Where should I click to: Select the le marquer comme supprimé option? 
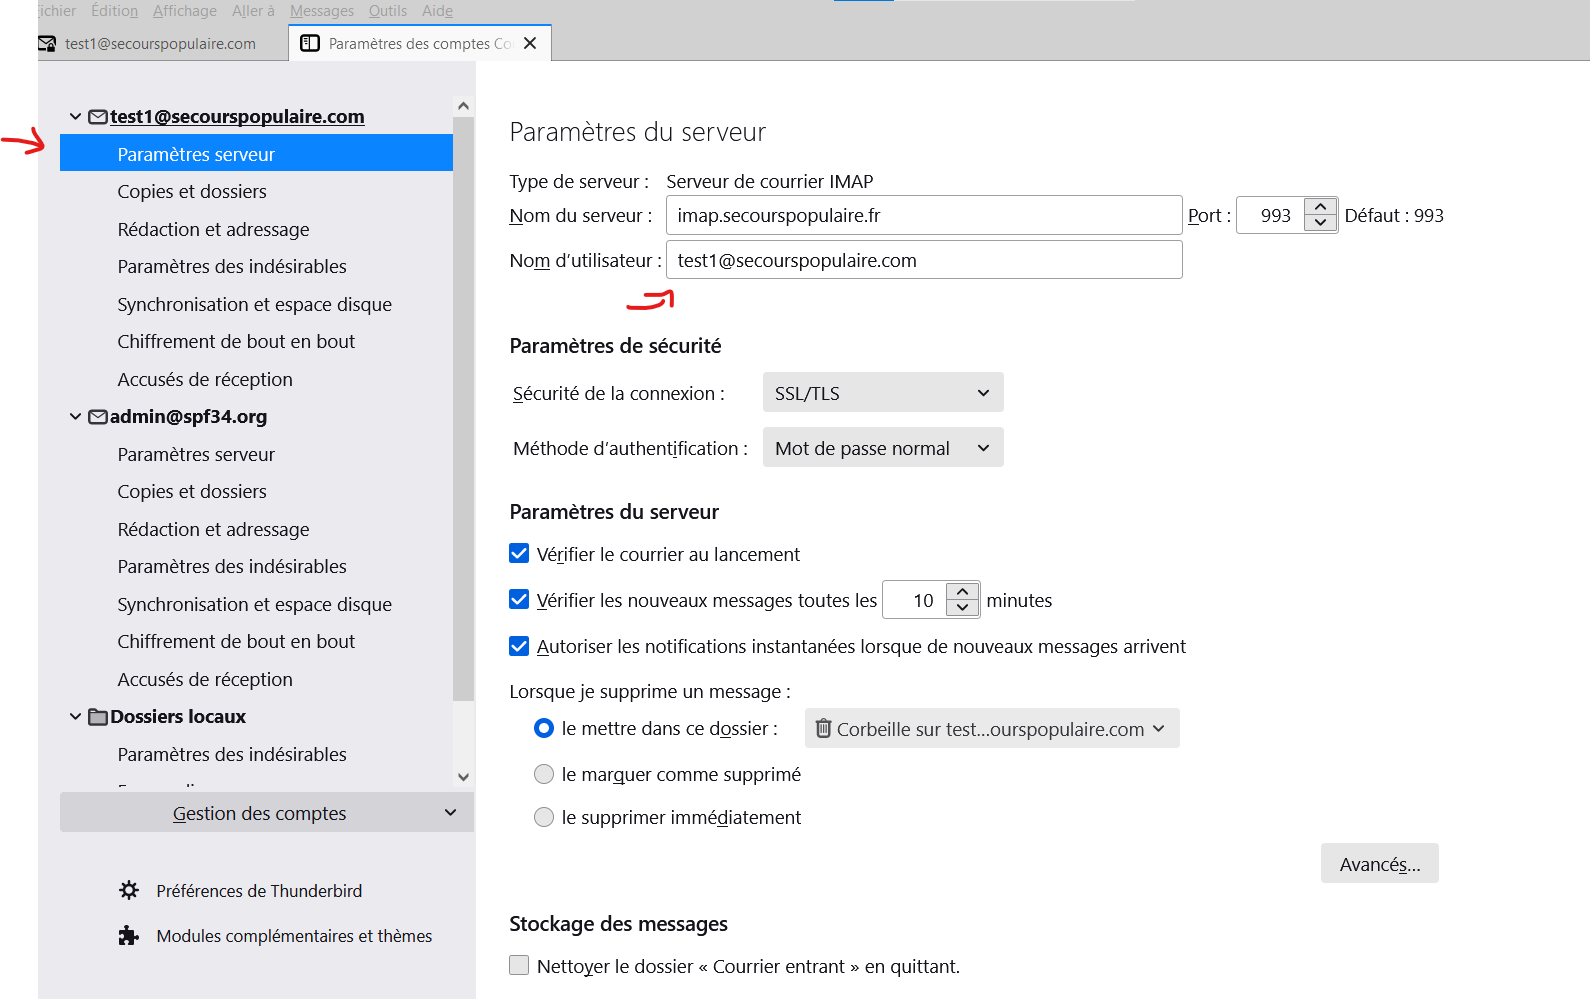[544, 774]
